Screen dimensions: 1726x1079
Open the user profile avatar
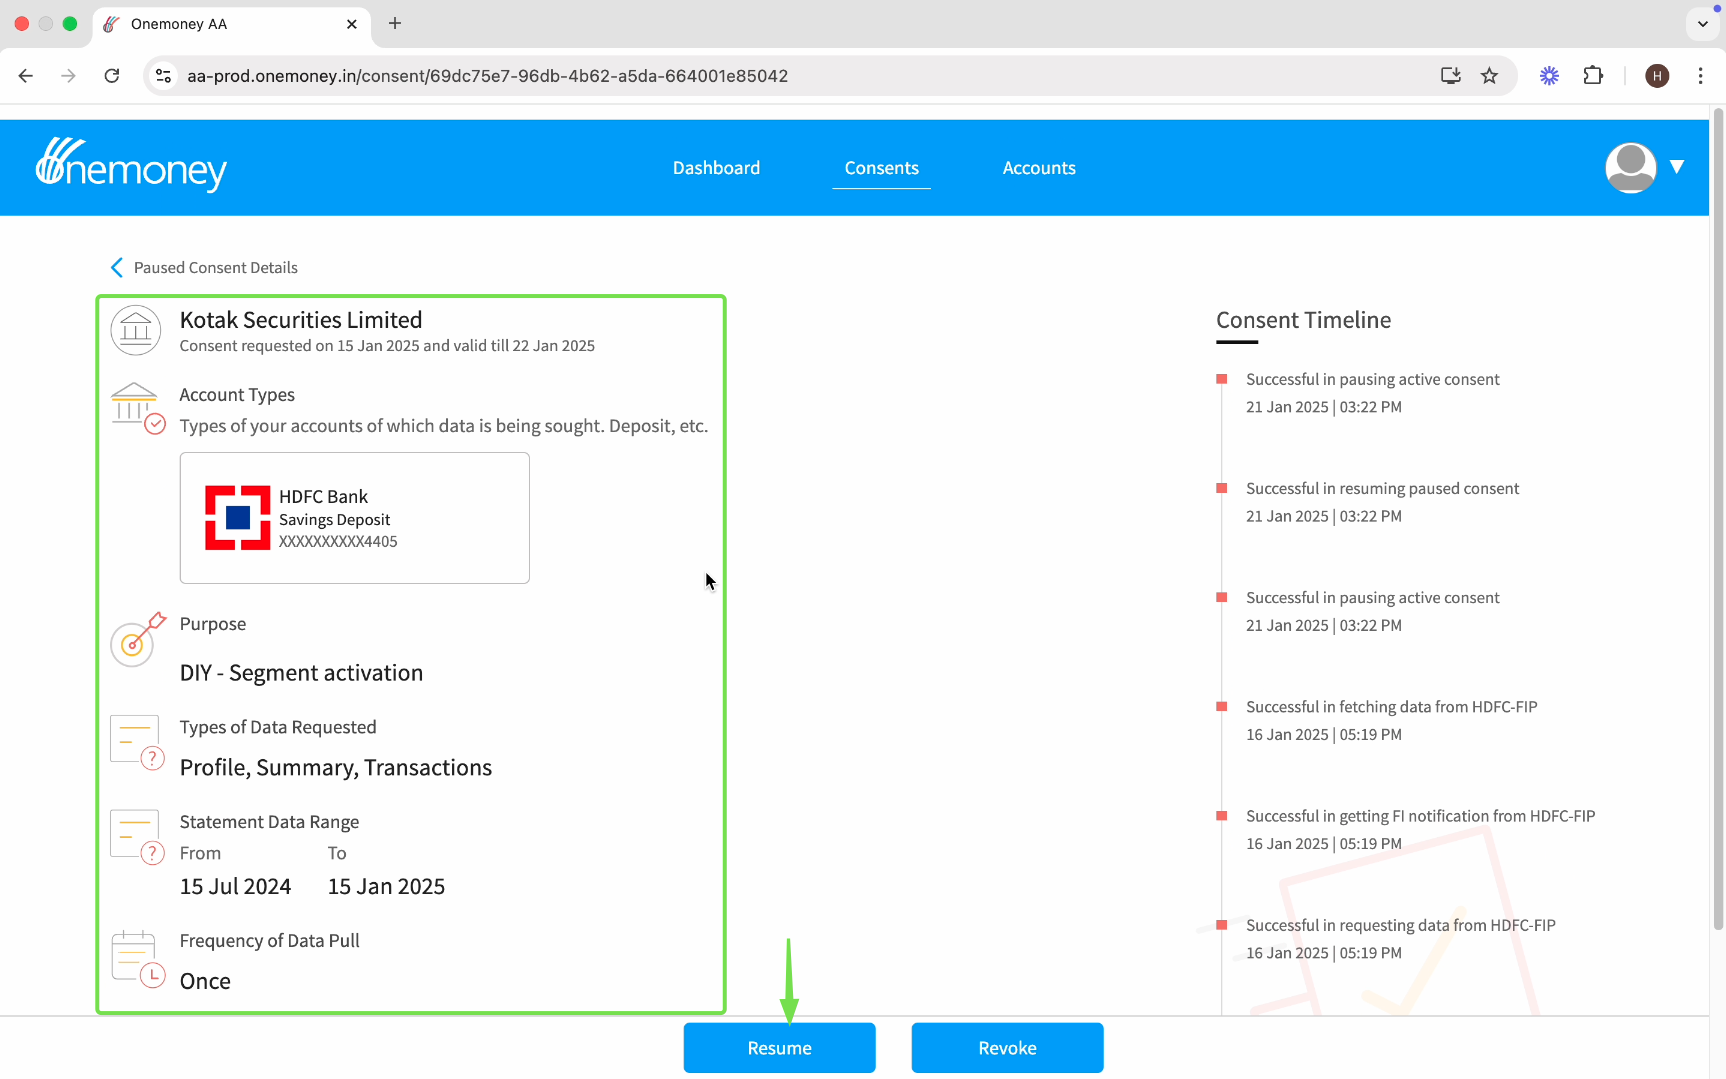tap(1631, 168)
